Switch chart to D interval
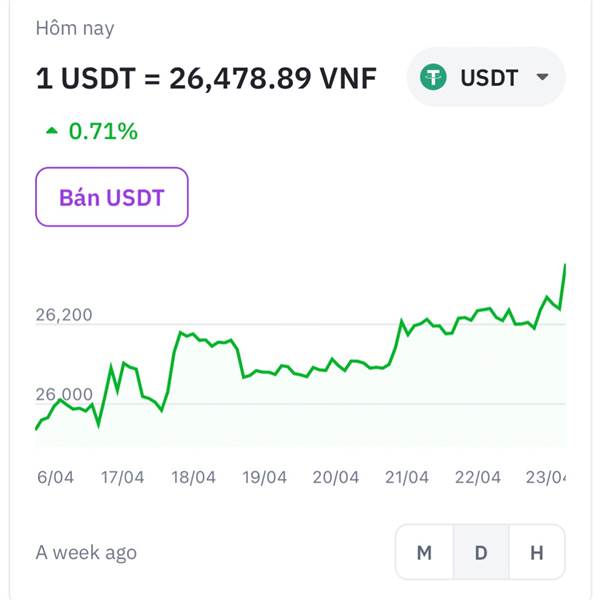The image size is (600, 600). pos(481,552)
